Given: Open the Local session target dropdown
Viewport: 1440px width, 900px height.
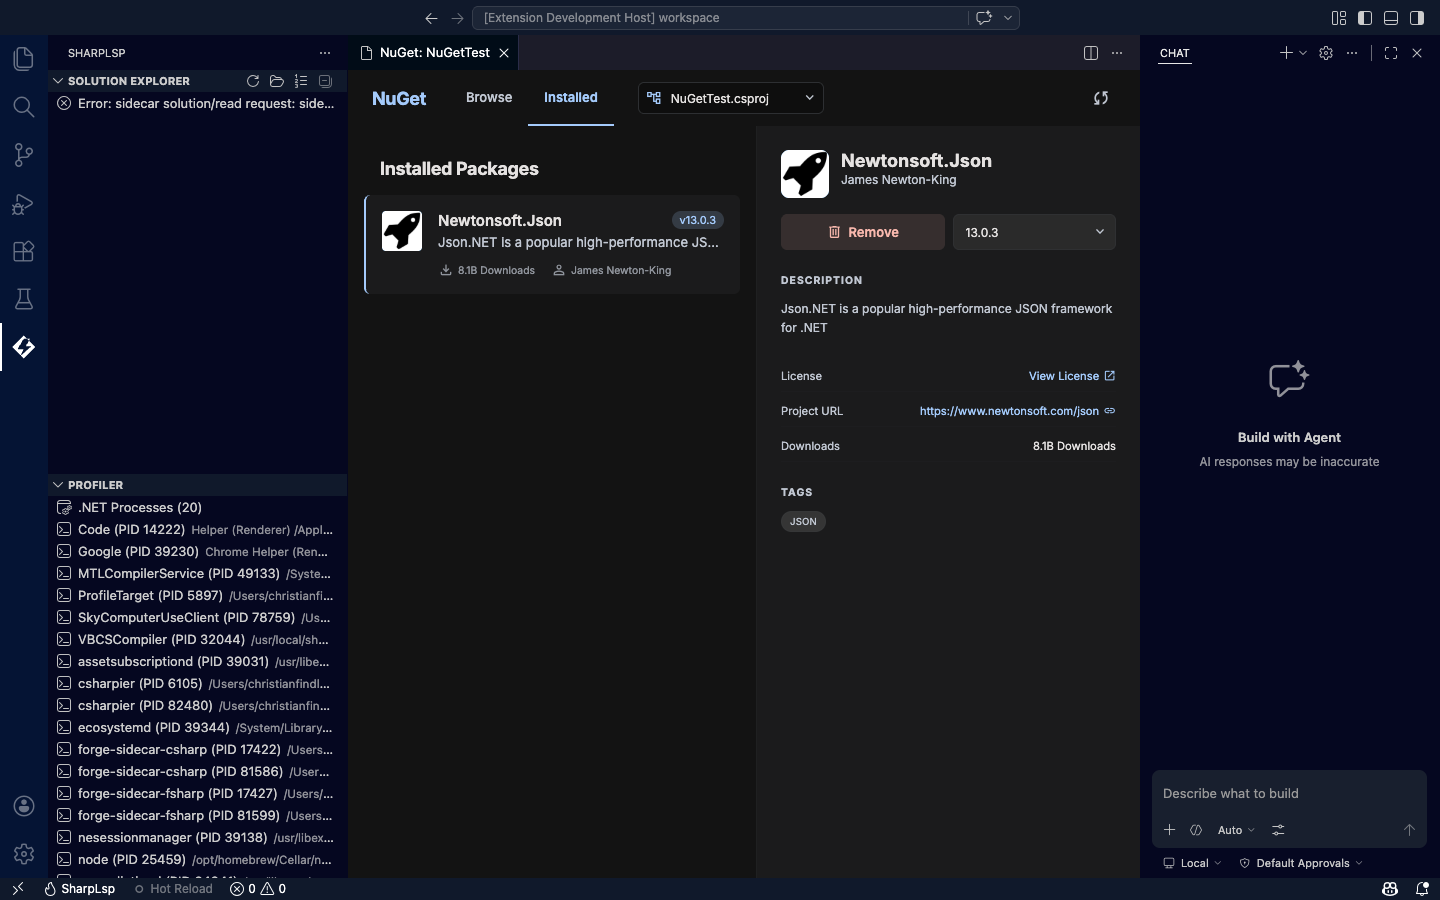Looking at the screenshot, I should [x=1192, y=863].
